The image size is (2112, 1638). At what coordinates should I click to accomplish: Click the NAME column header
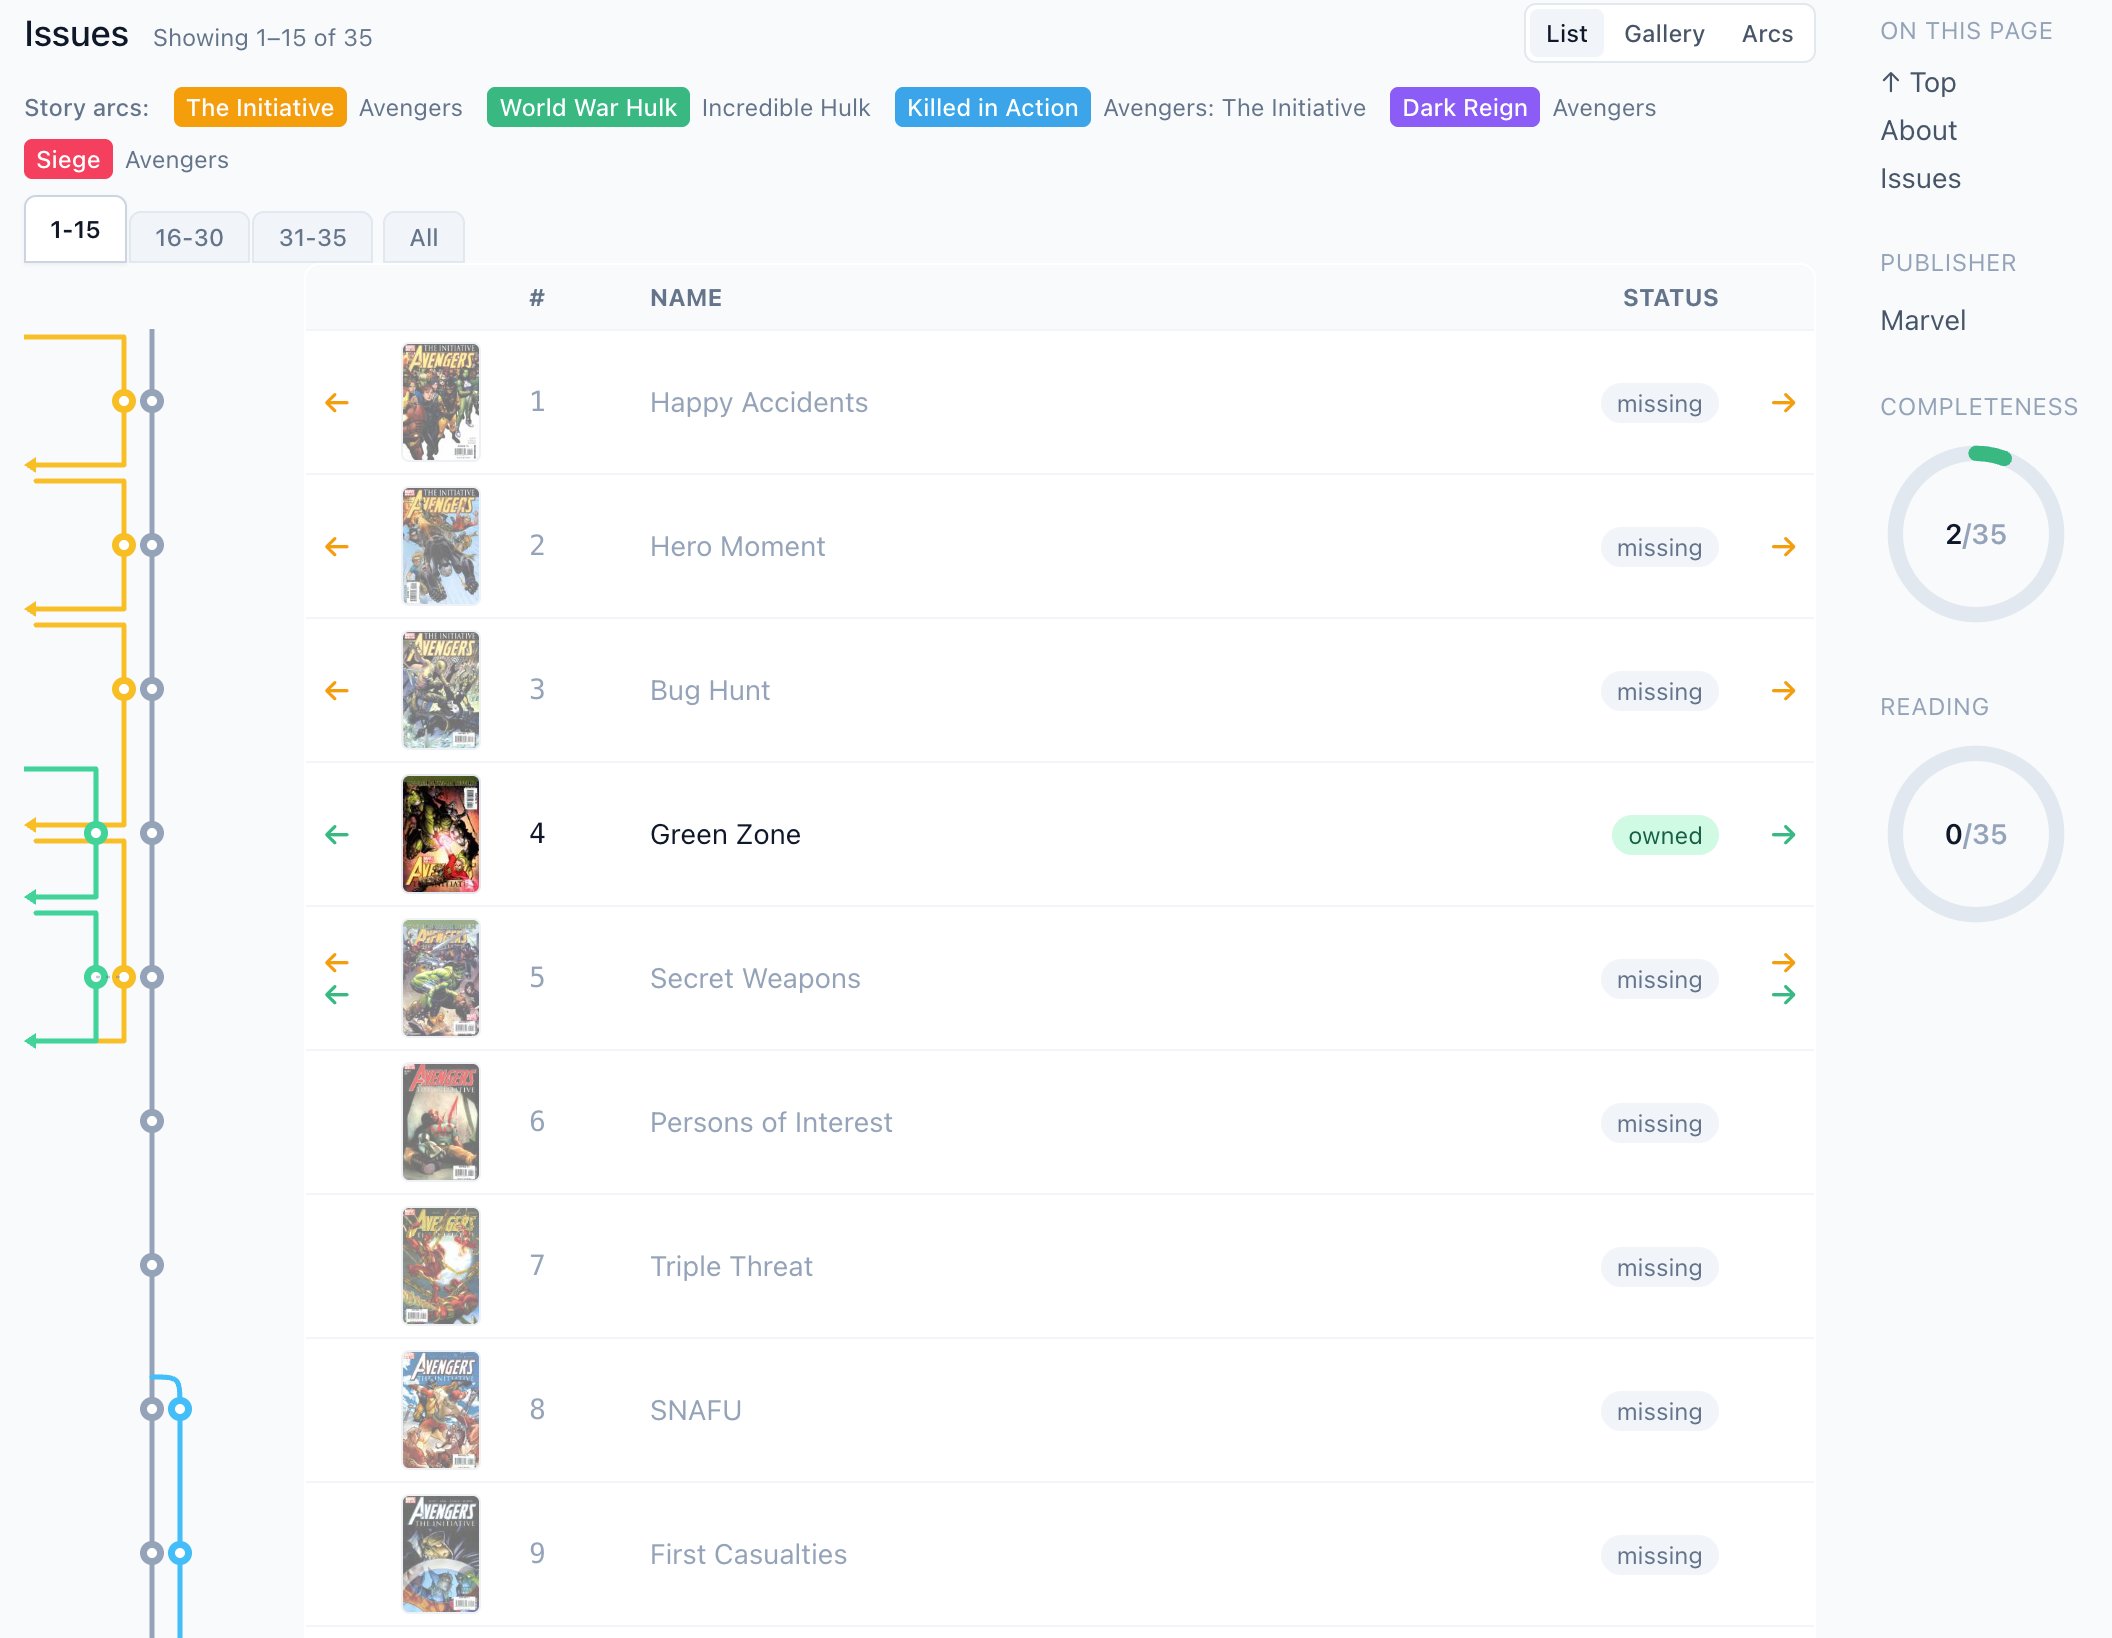pos(686,298)
